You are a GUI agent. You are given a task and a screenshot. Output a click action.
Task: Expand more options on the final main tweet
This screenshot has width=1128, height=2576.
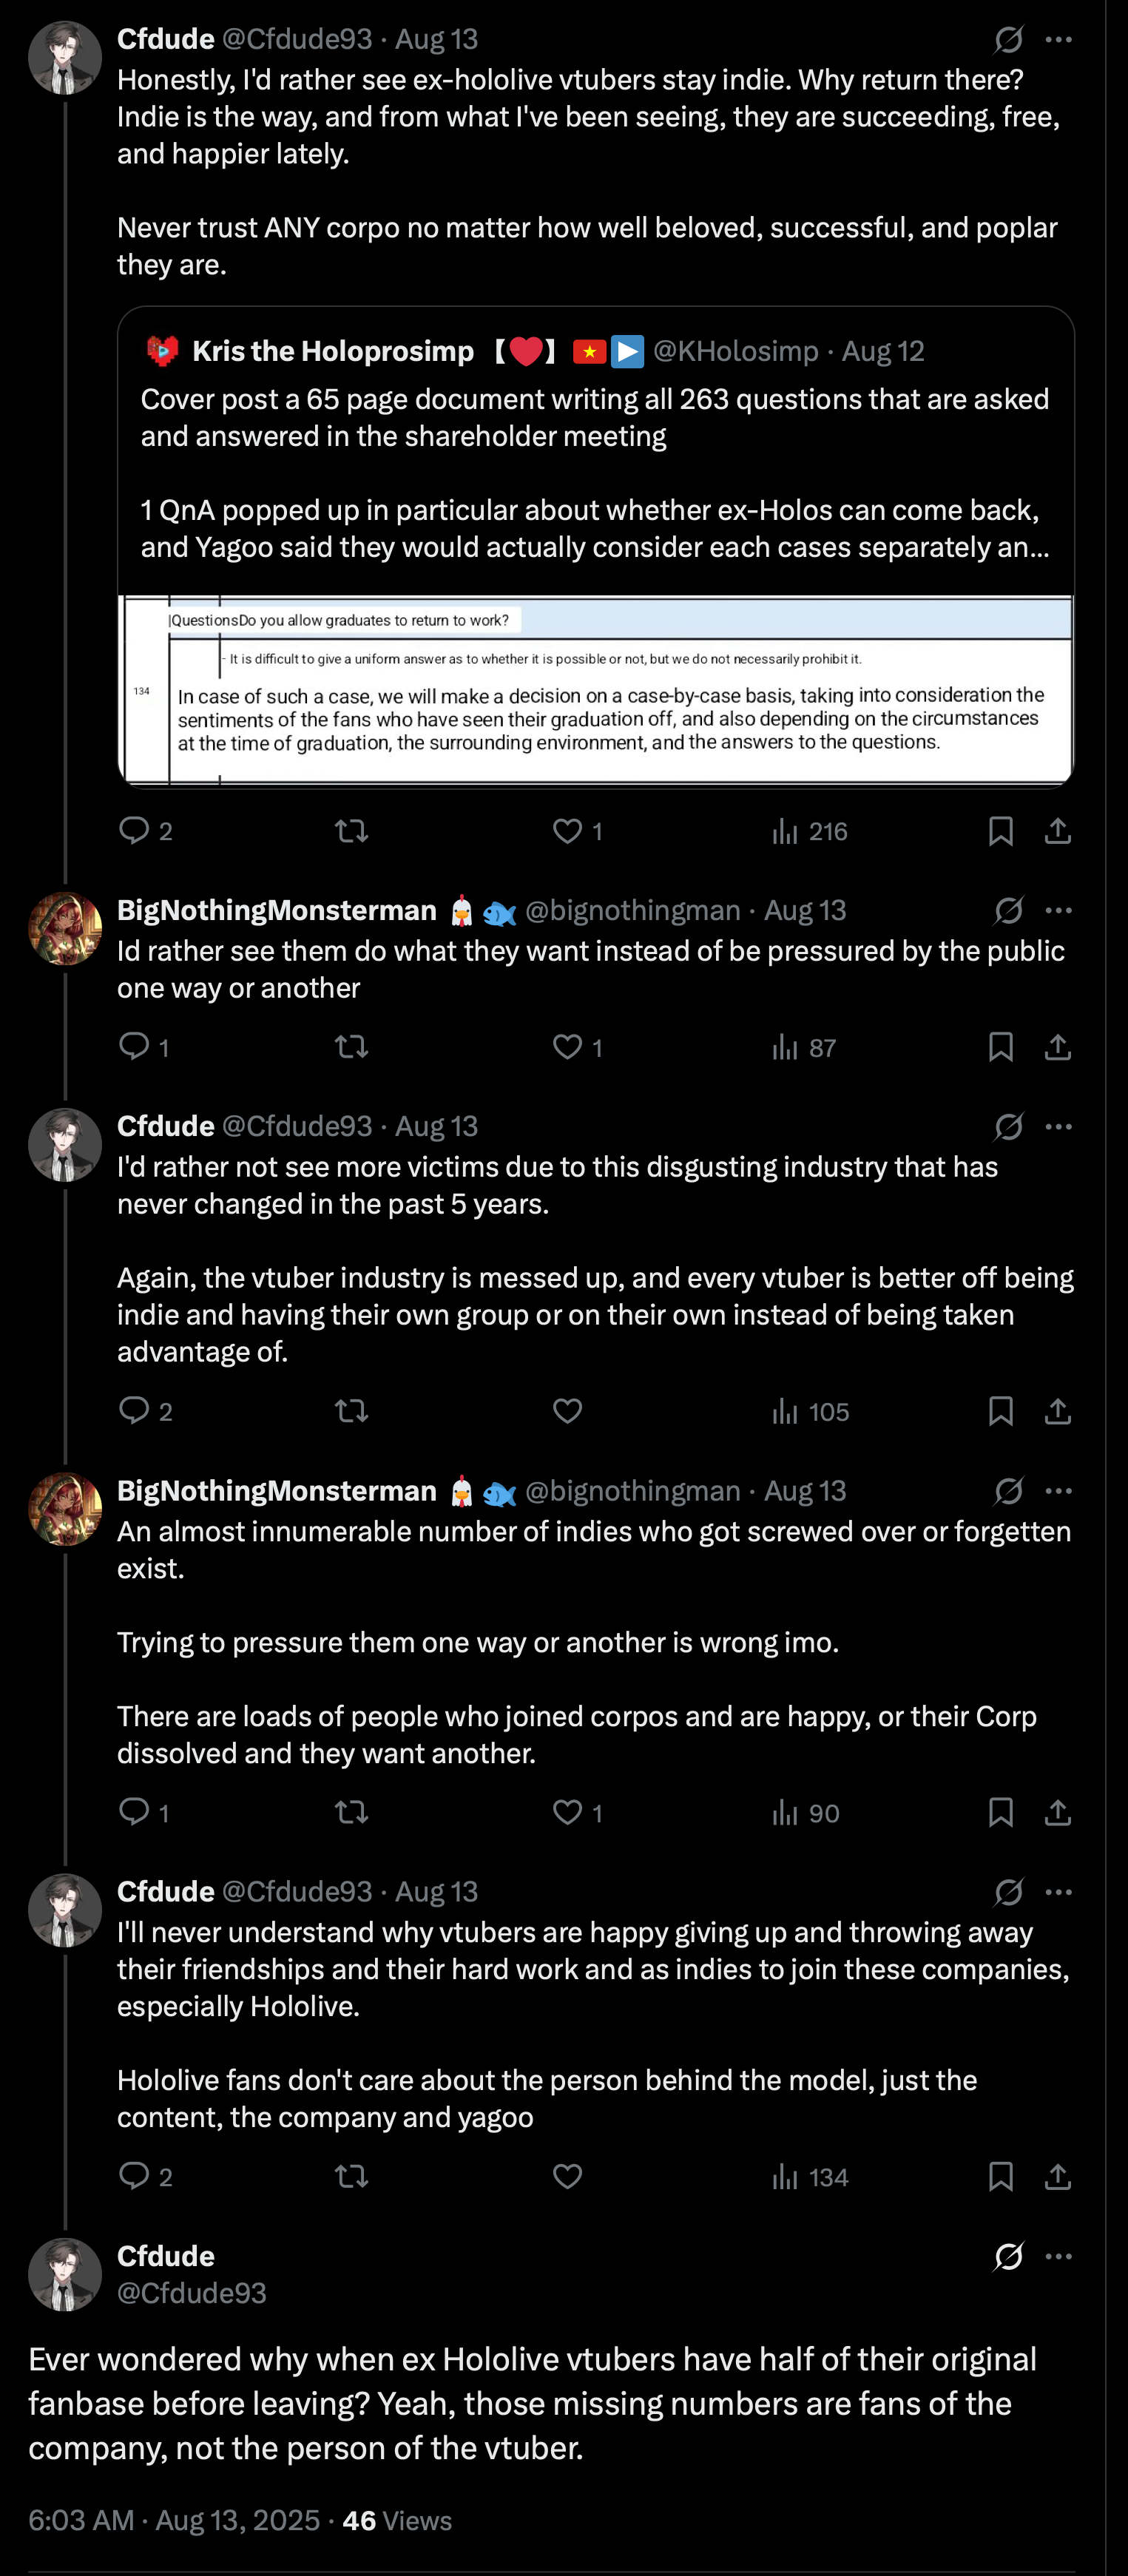[1058, 2257]
